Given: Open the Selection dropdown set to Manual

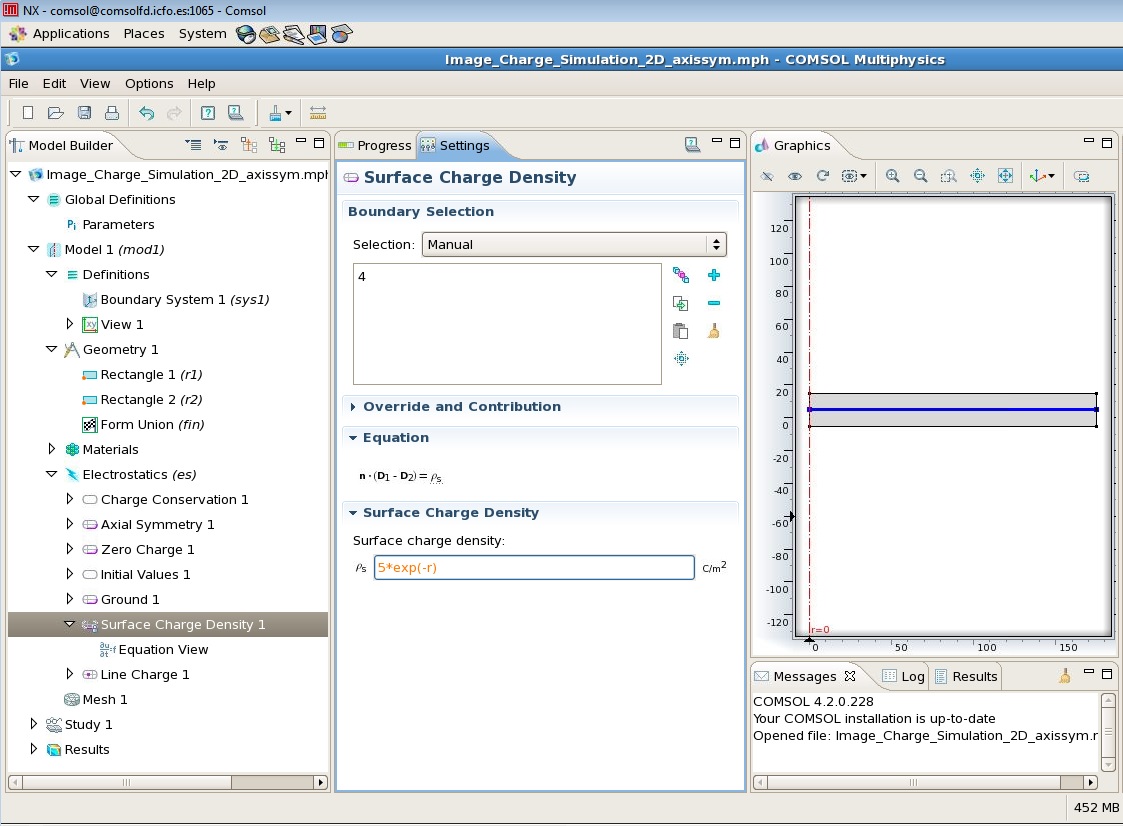Looking at the screenshot, I should point(574,244).
